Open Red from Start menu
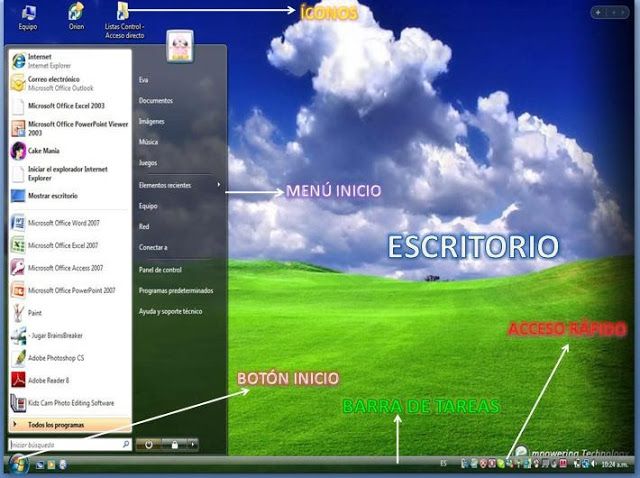The image size is (640, 478). coord(144,227)
